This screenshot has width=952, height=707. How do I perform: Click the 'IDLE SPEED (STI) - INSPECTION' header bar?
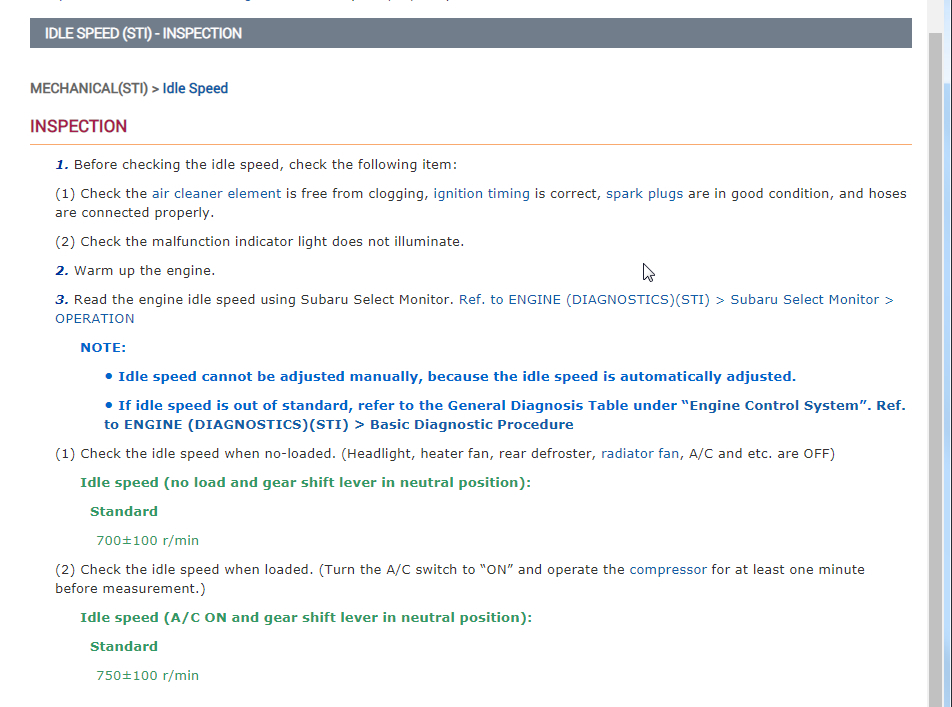[470, 33]
